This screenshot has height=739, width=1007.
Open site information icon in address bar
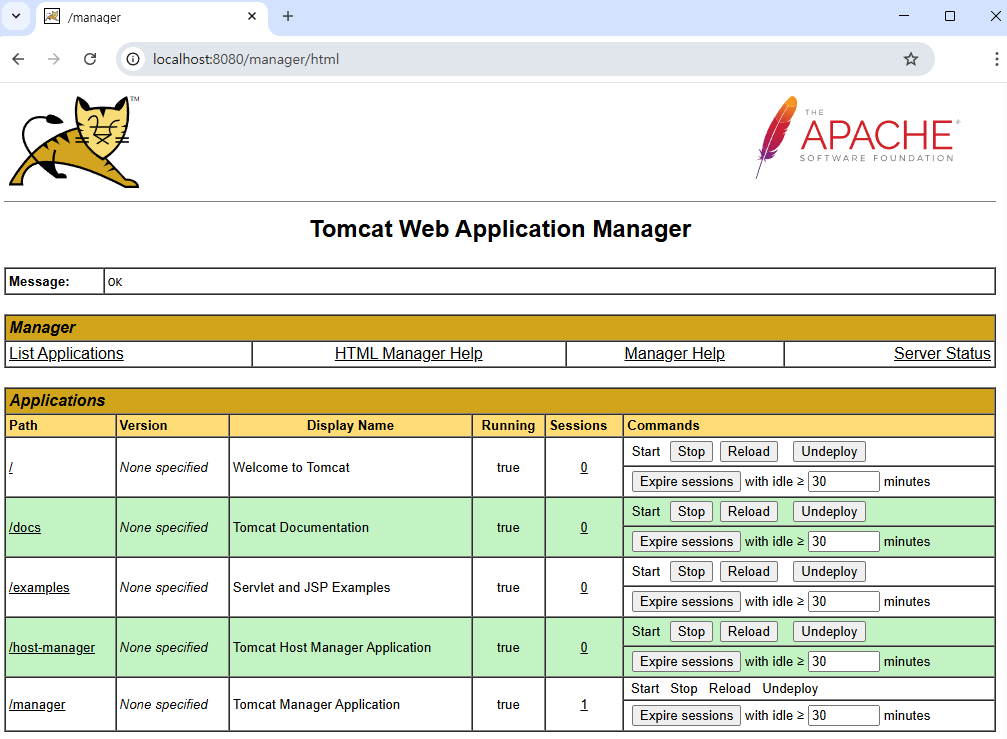pyautogui.click(x=133, y=59)
